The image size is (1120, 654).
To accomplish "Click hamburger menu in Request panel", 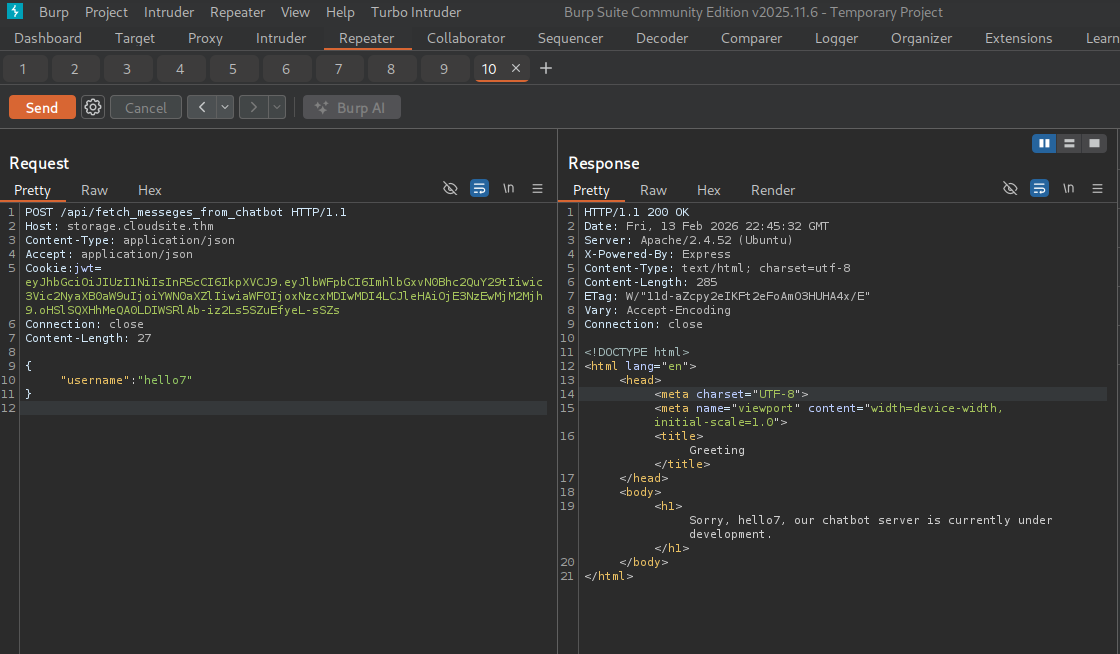I will point(537,189).
